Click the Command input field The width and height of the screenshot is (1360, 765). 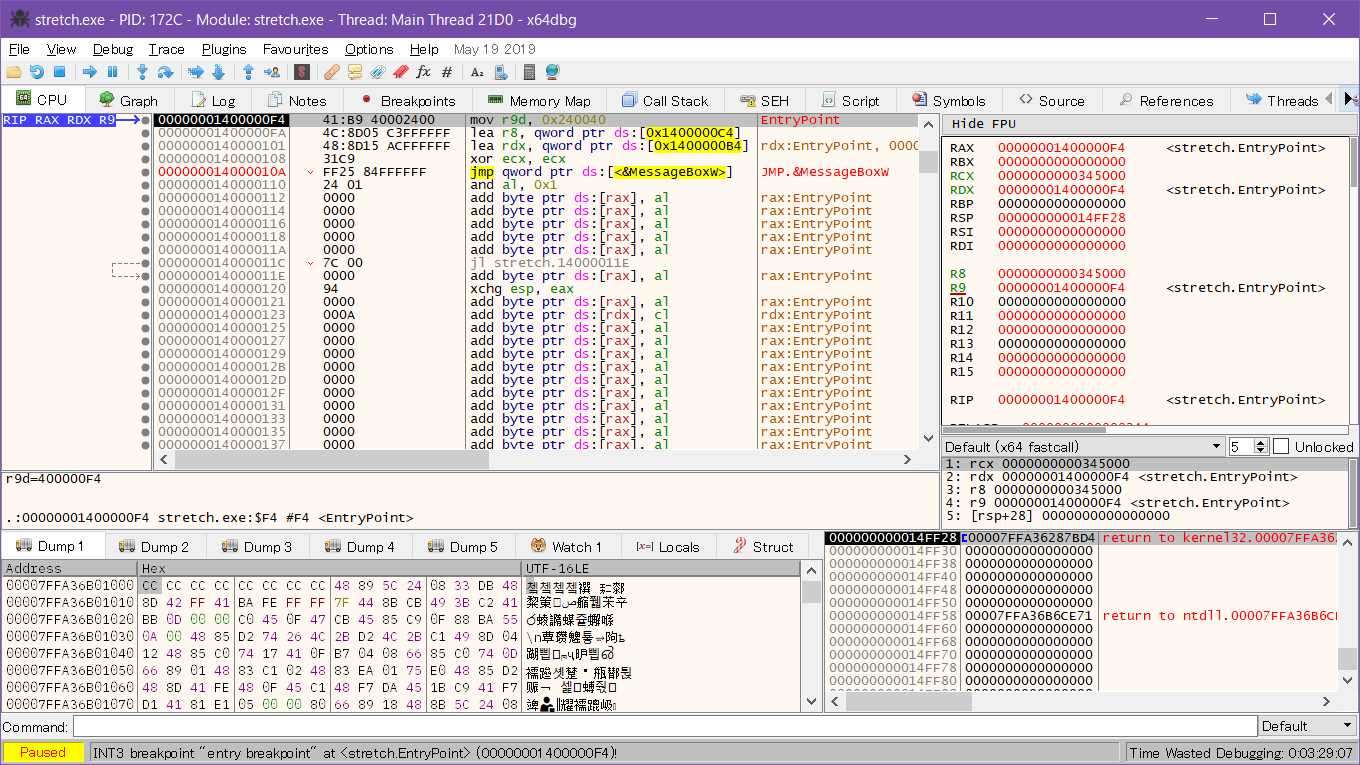click(664, 726)
